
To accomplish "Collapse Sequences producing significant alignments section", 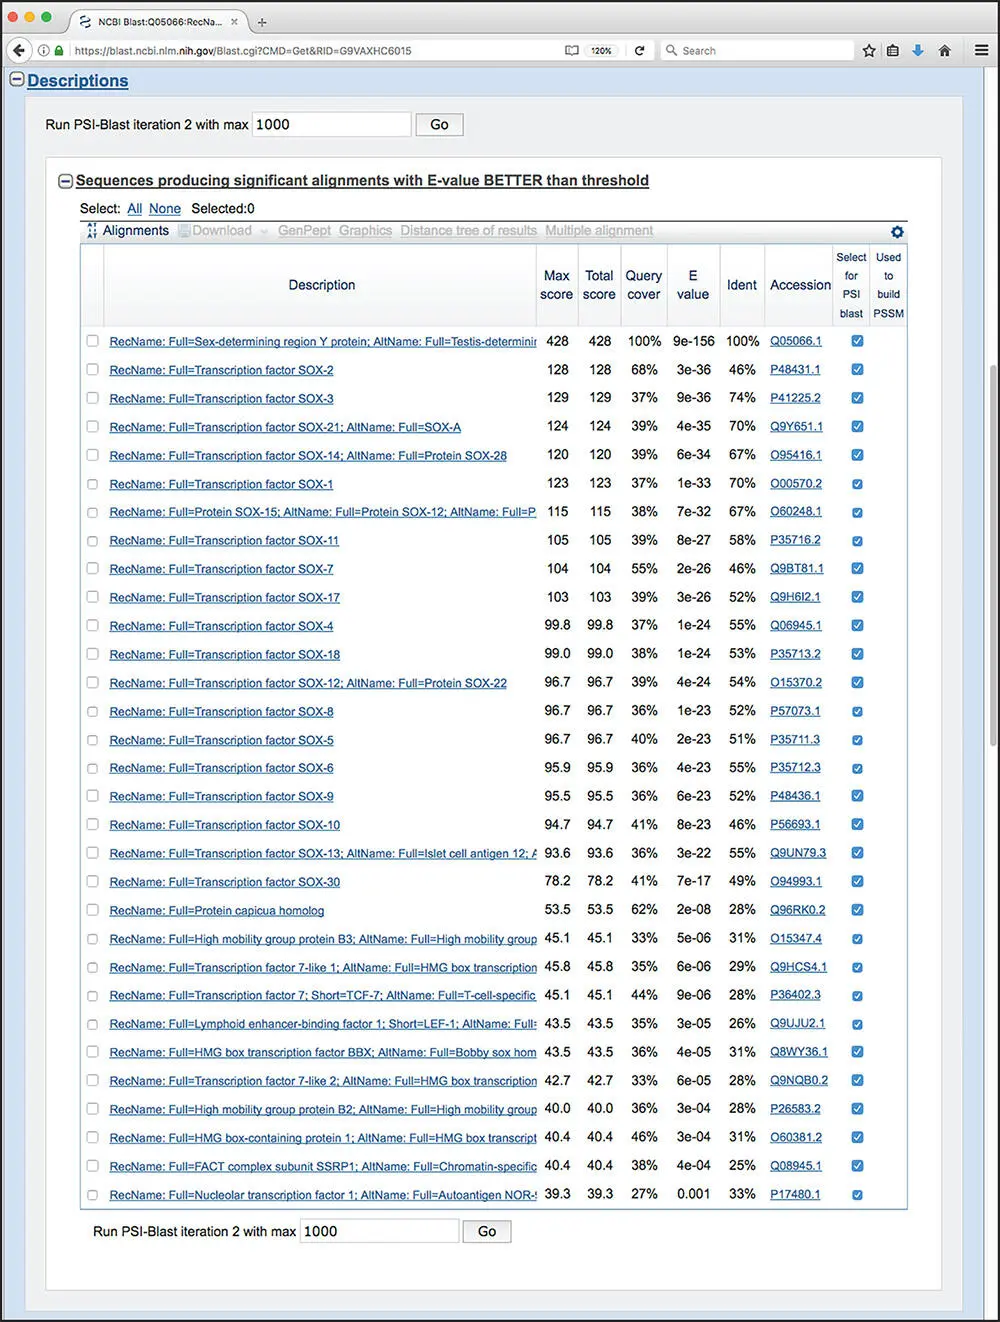I will point(65,181).
